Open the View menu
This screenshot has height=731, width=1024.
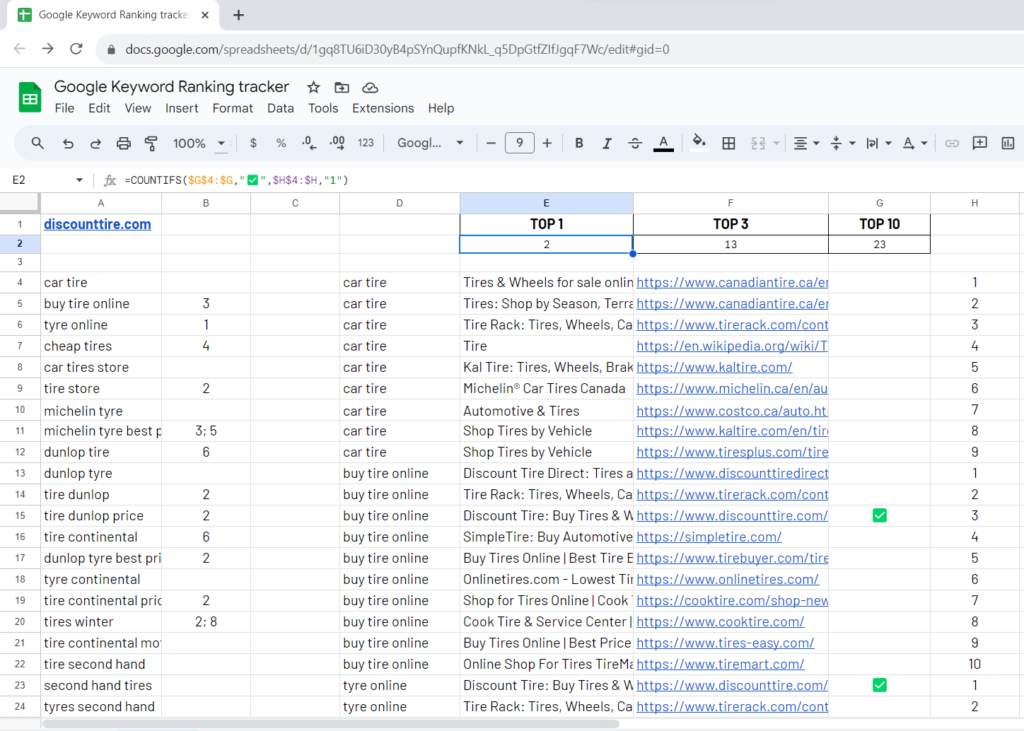pyautogui.click(x=138, y=108)
